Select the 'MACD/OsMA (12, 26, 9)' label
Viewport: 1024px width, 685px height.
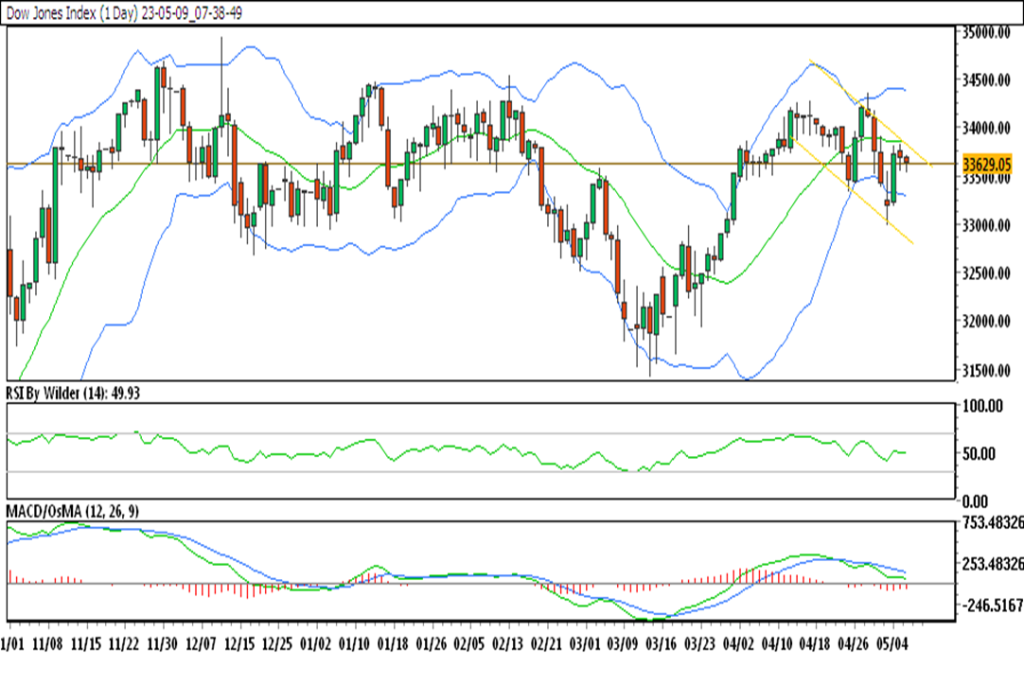point(72,511)
